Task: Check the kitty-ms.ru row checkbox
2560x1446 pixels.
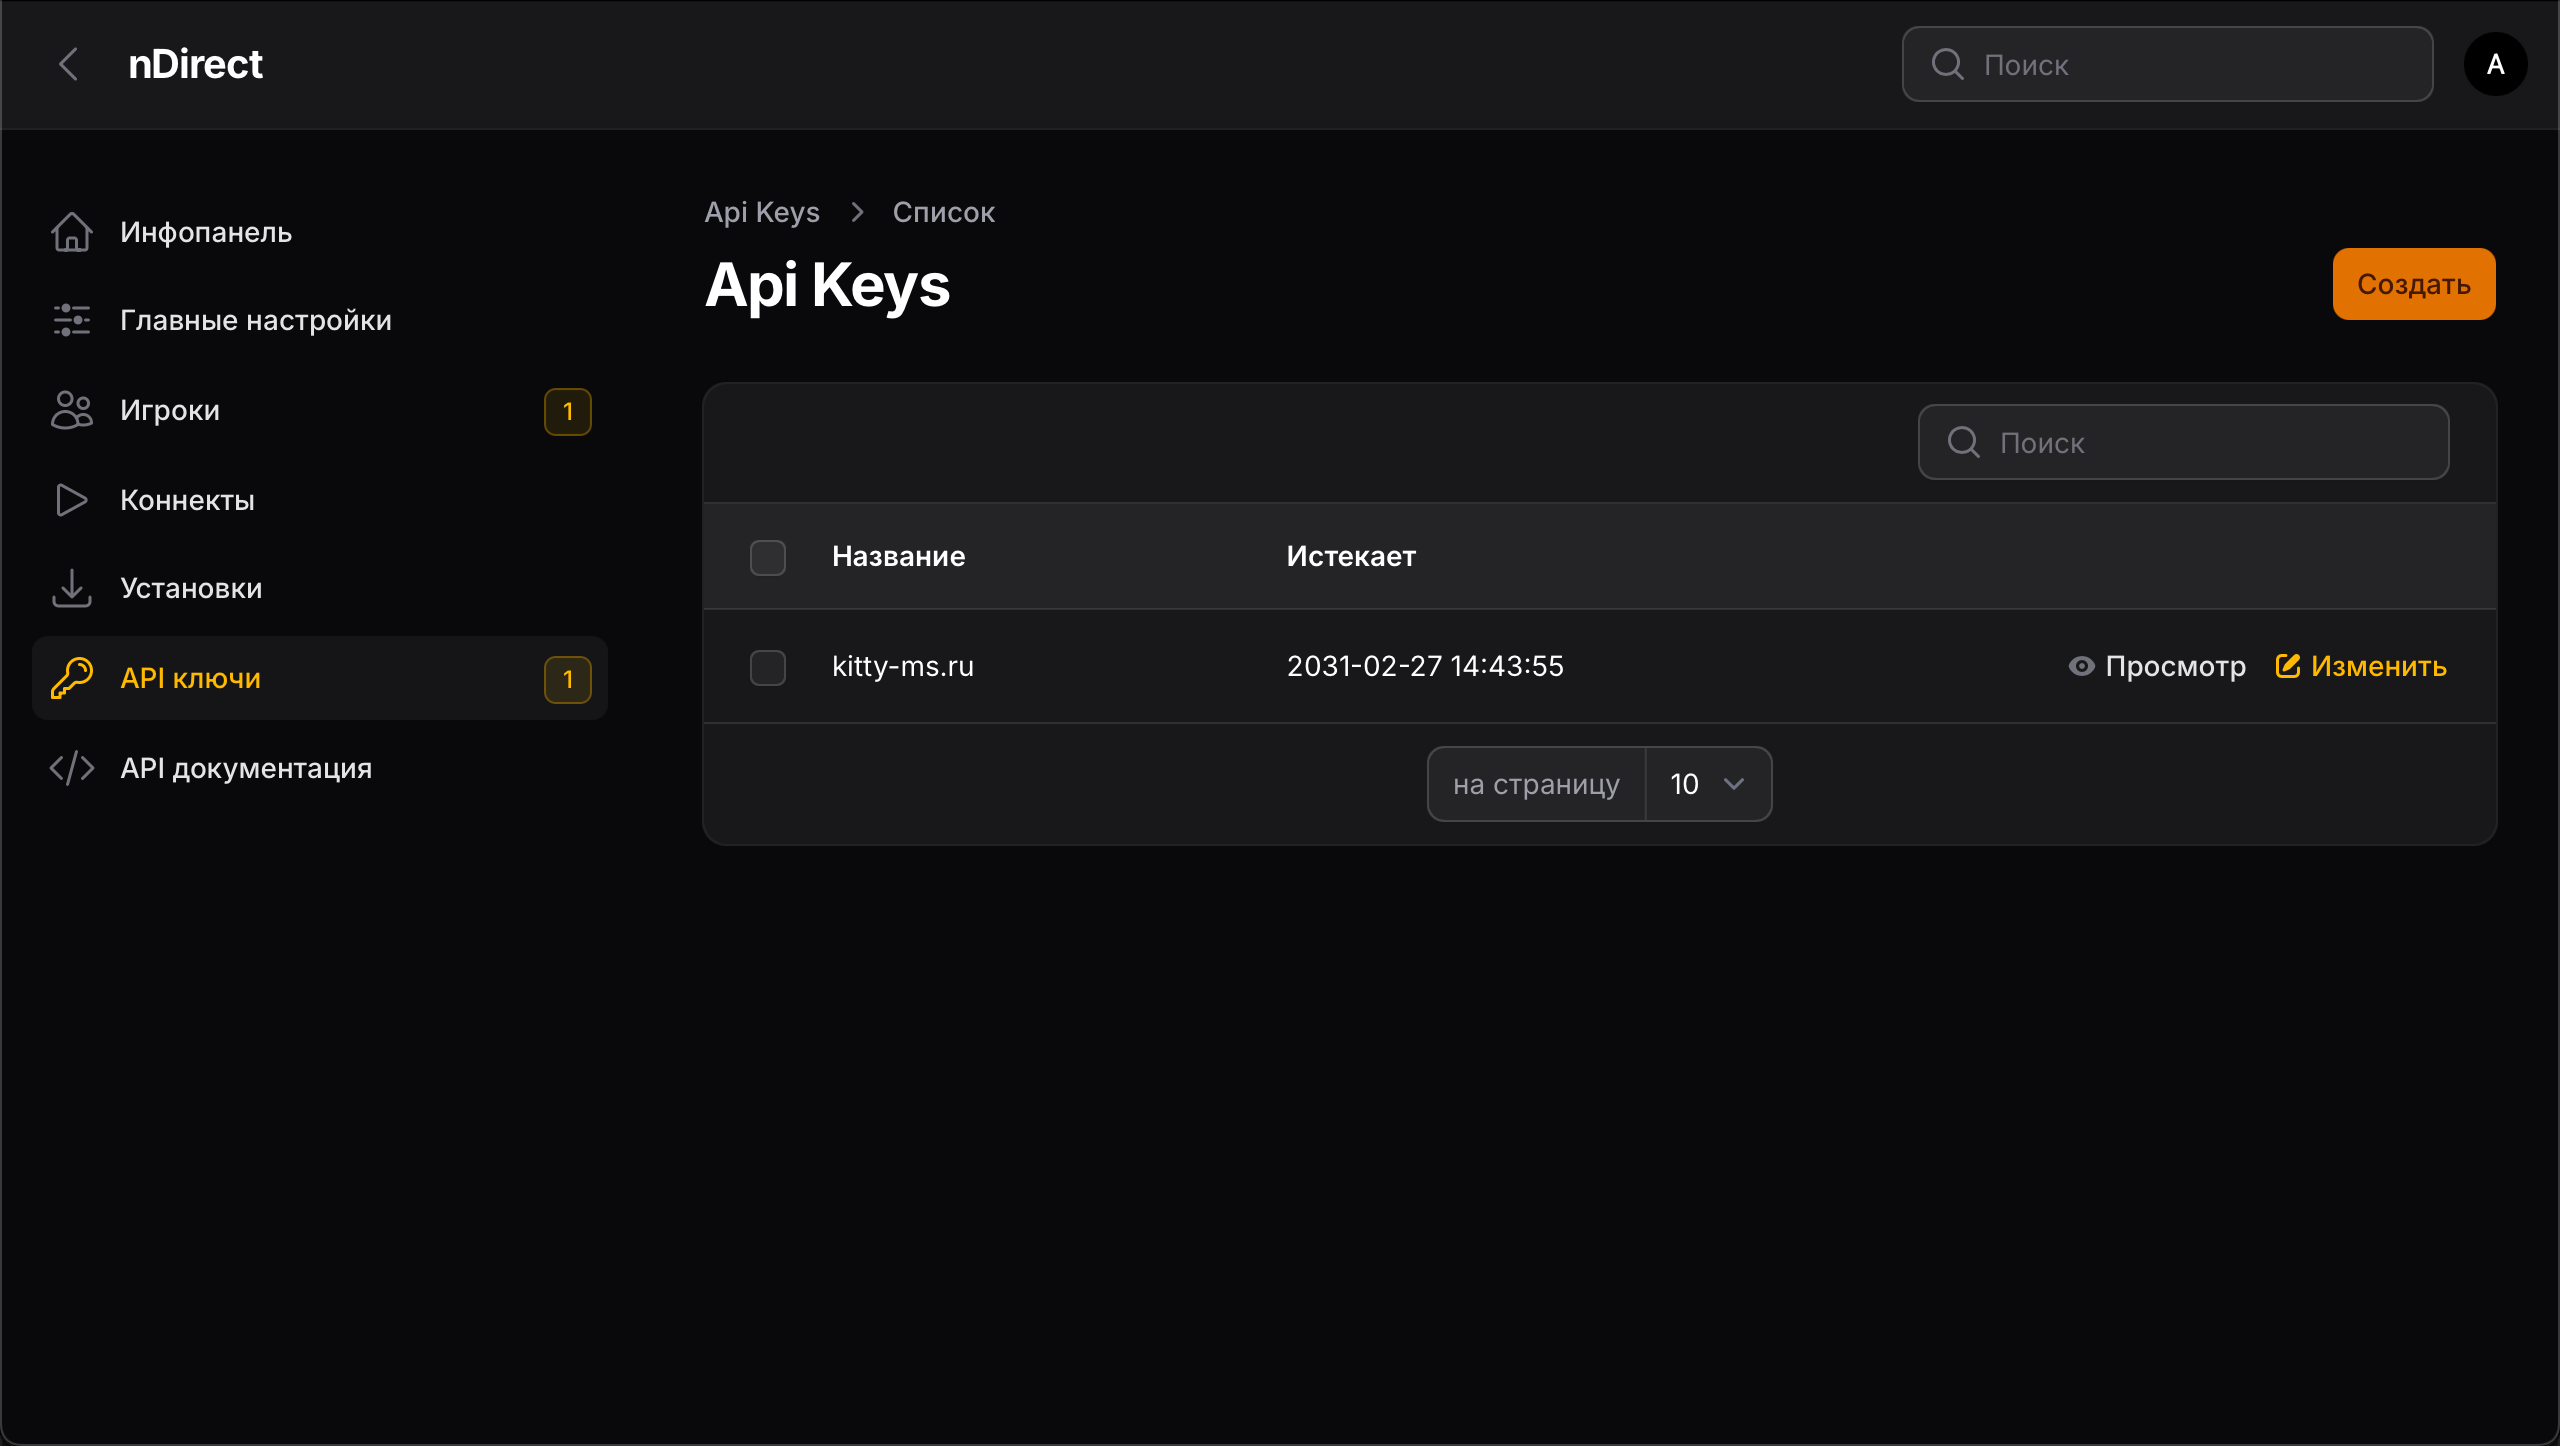Action: [x=768, y=667]
